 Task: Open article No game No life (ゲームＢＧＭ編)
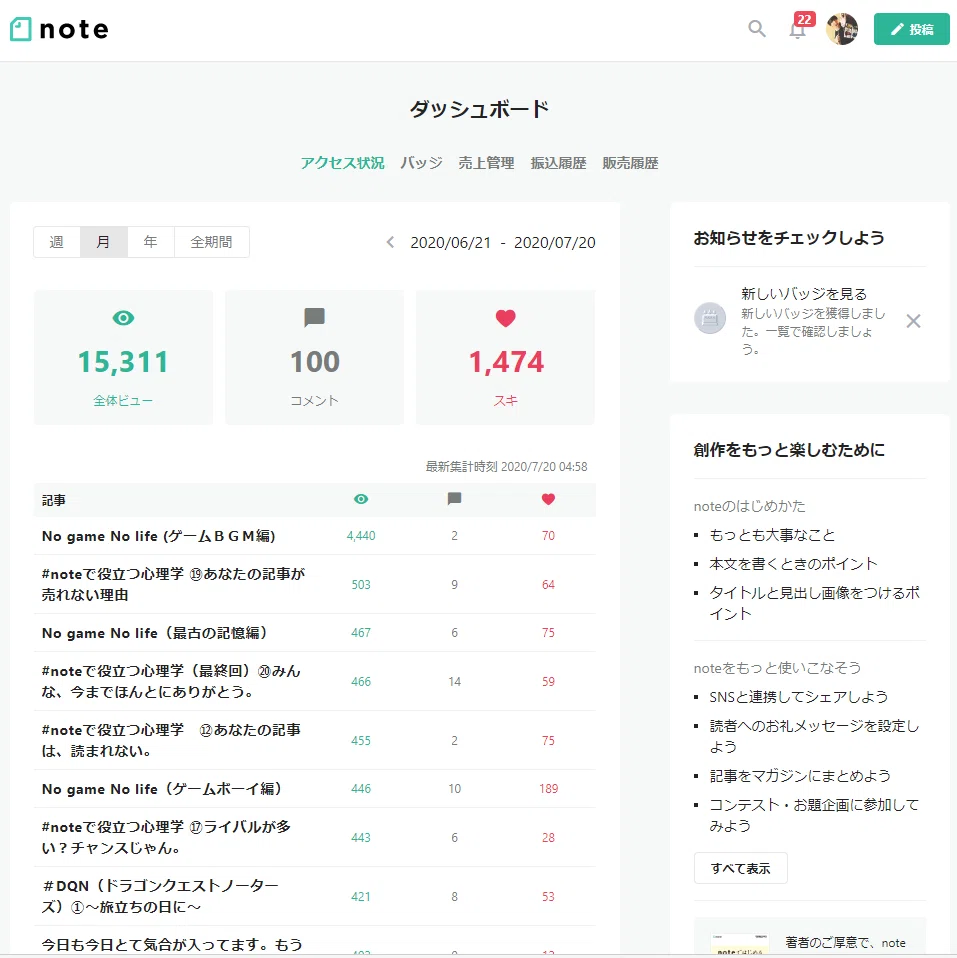[x=158, y=536]
